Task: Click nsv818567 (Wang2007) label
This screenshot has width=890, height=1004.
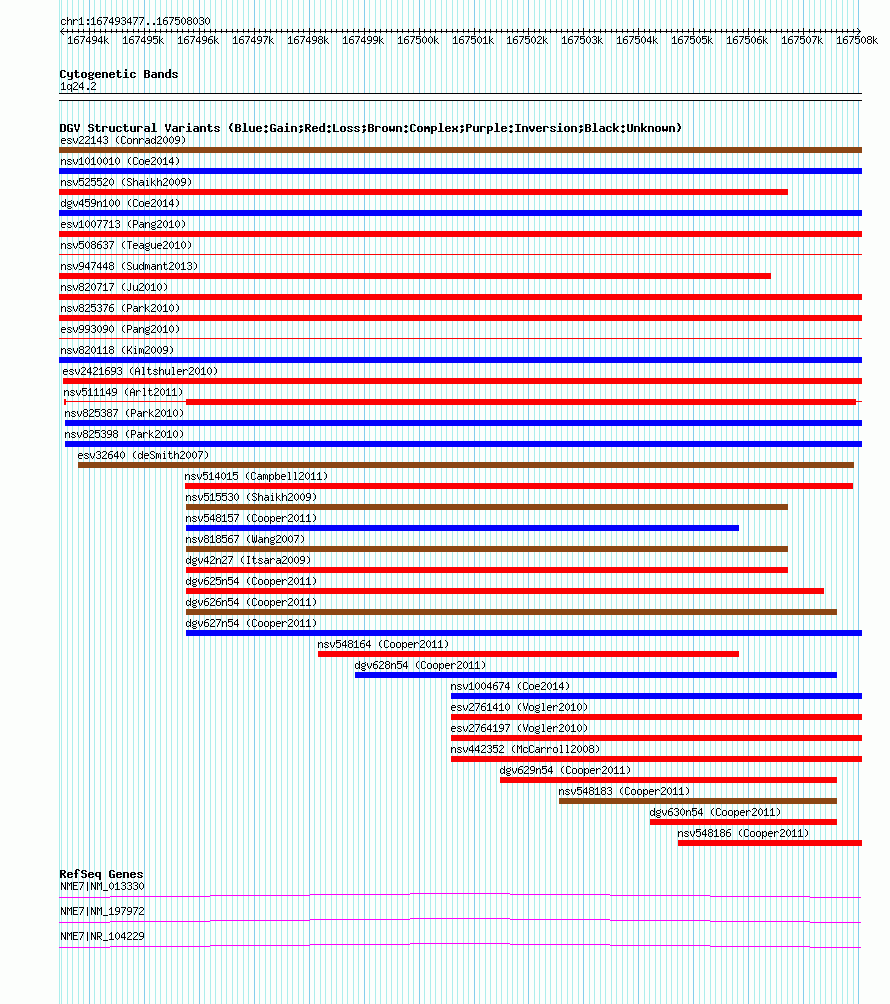Action: pos(245,540)
